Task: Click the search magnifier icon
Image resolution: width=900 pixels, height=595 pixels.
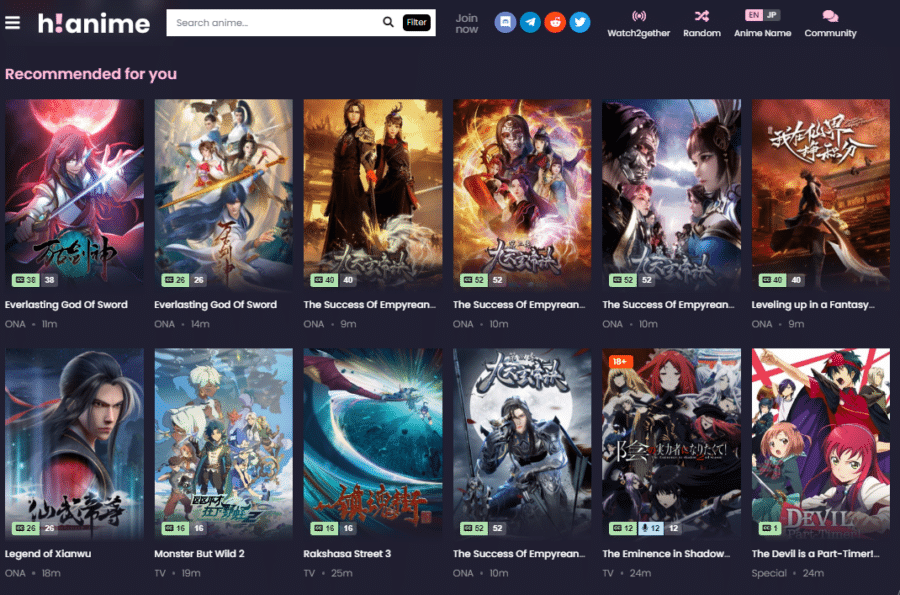Action: pos(388,22)
